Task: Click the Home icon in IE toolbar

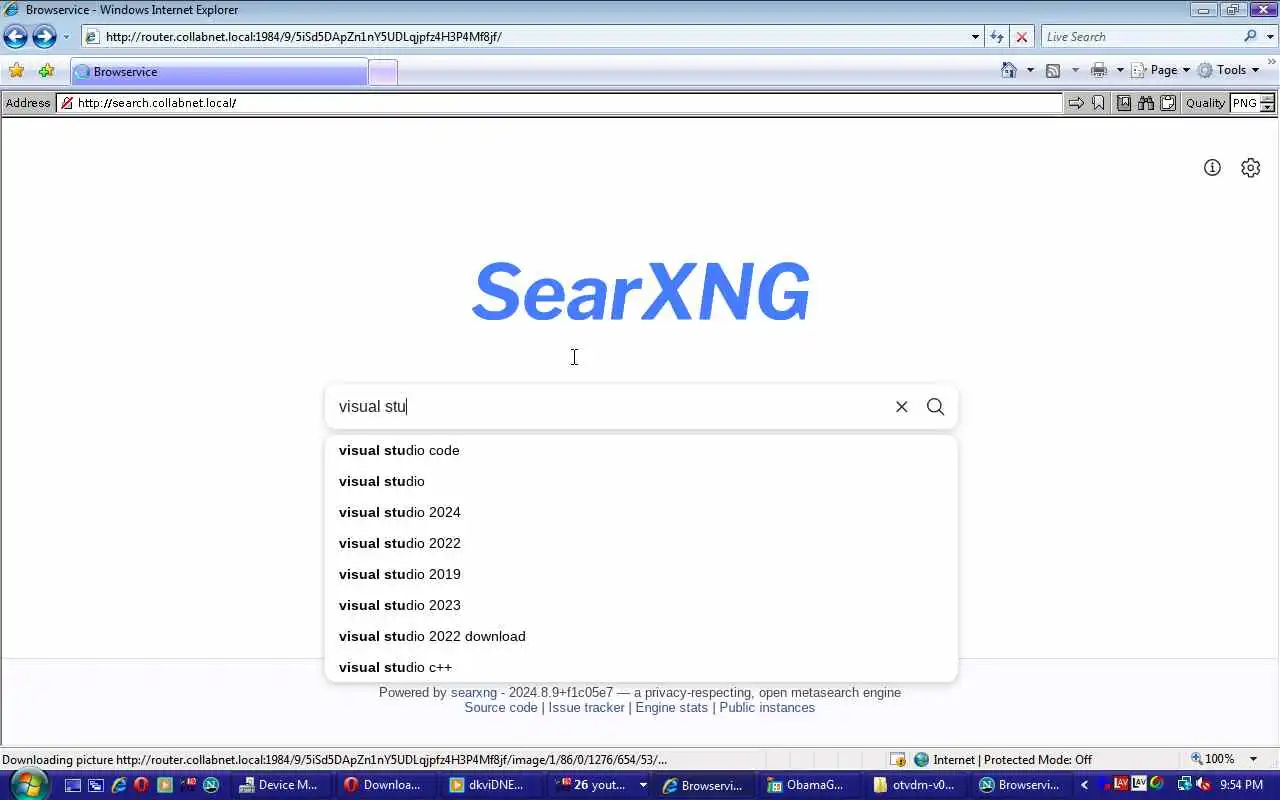Action: [1009, 70]
